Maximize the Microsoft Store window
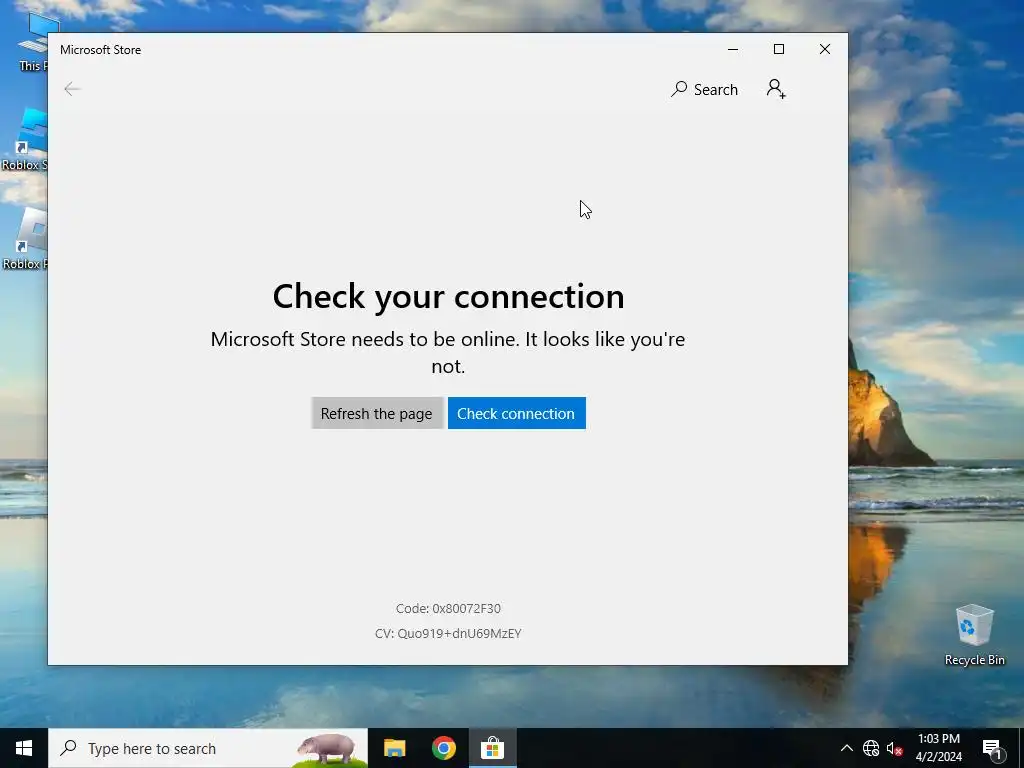The height and width of the screenshot is (768, 1024). point(778,50)
